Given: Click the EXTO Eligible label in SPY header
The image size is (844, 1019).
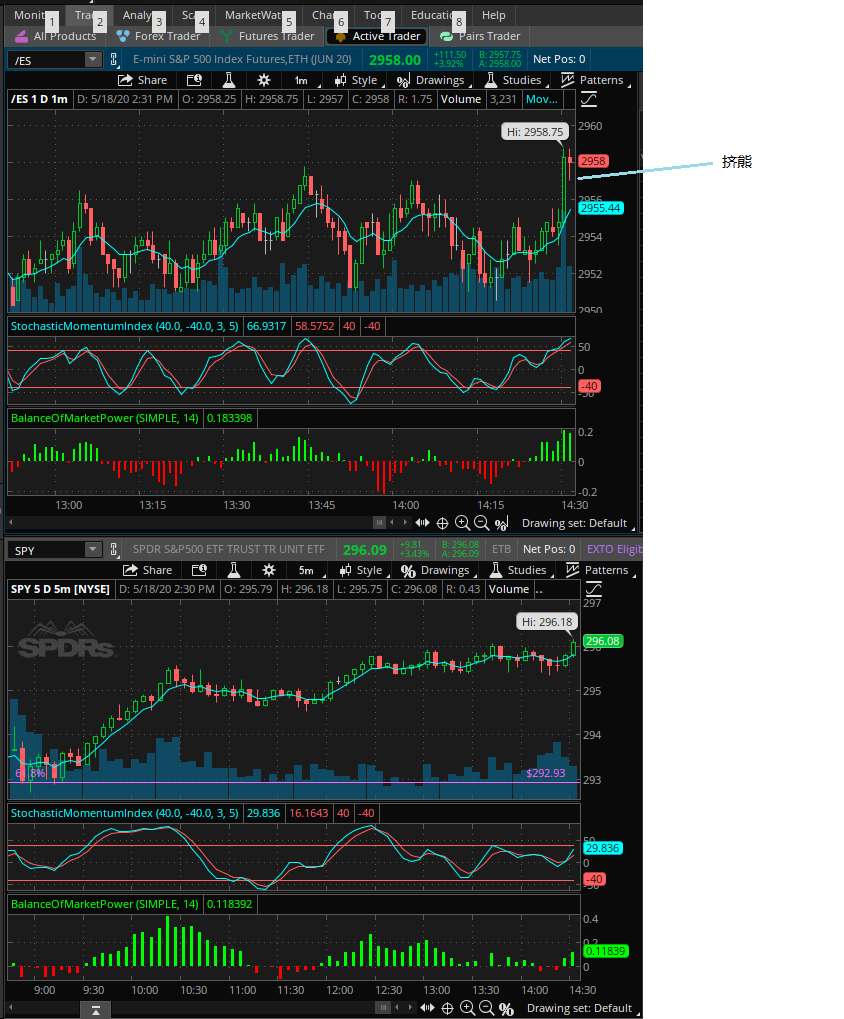Looking at the screenshot, I should (x=614, y=549).
